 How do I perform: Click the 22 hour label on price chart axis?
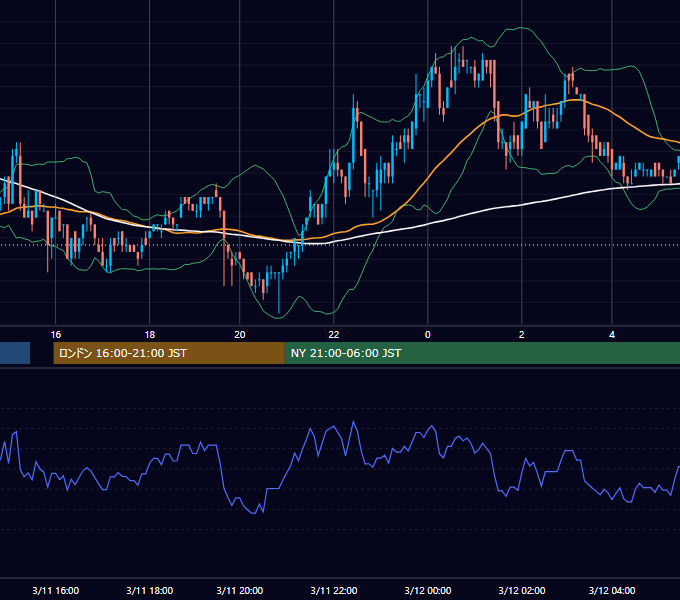[333, 335]
